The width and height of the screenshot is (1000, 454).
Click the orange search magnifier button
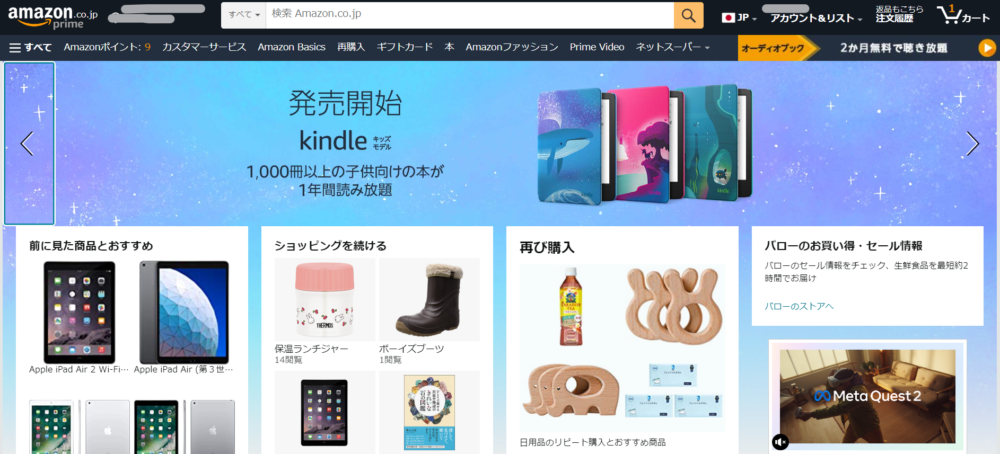[689, 16]
